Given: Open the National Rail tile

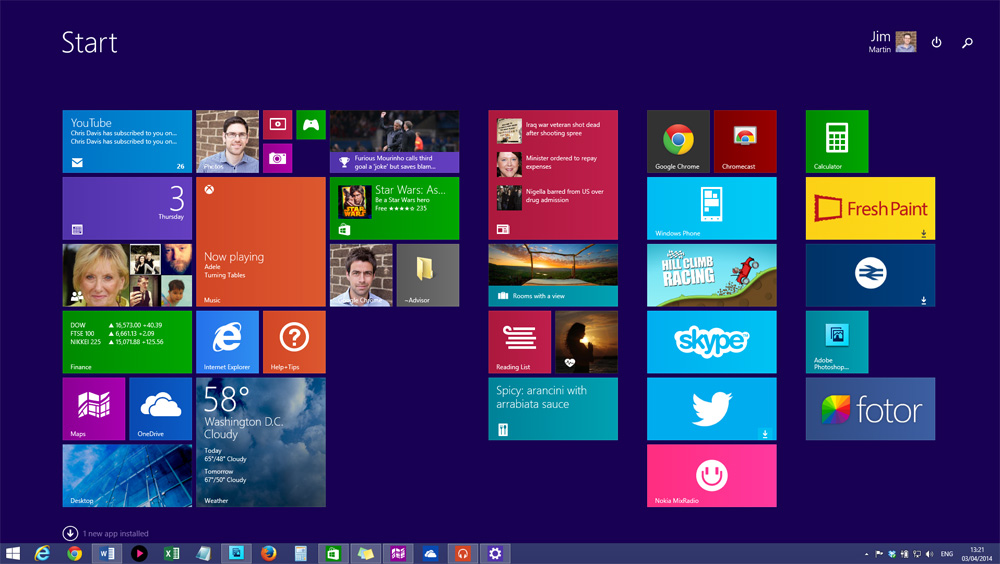Looking at the screenshot, I should pyautogui.click(x=871, y=275).
